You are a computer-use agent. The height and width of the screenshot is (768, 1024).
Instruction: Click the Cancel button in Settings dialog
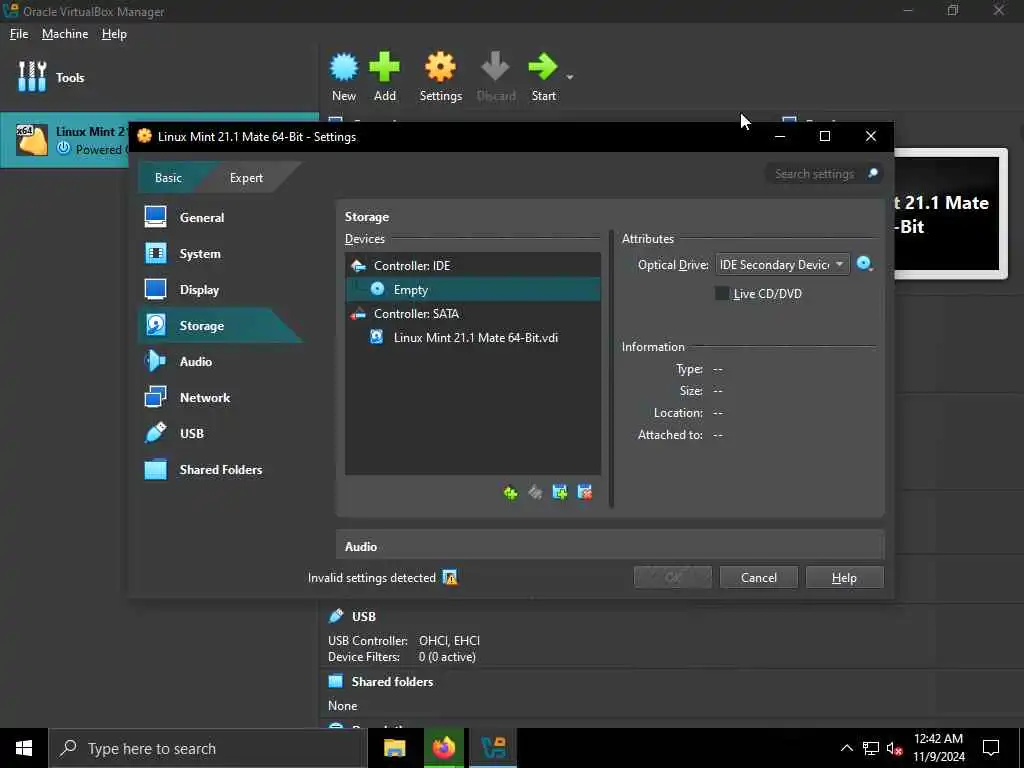tap(758, 577)
